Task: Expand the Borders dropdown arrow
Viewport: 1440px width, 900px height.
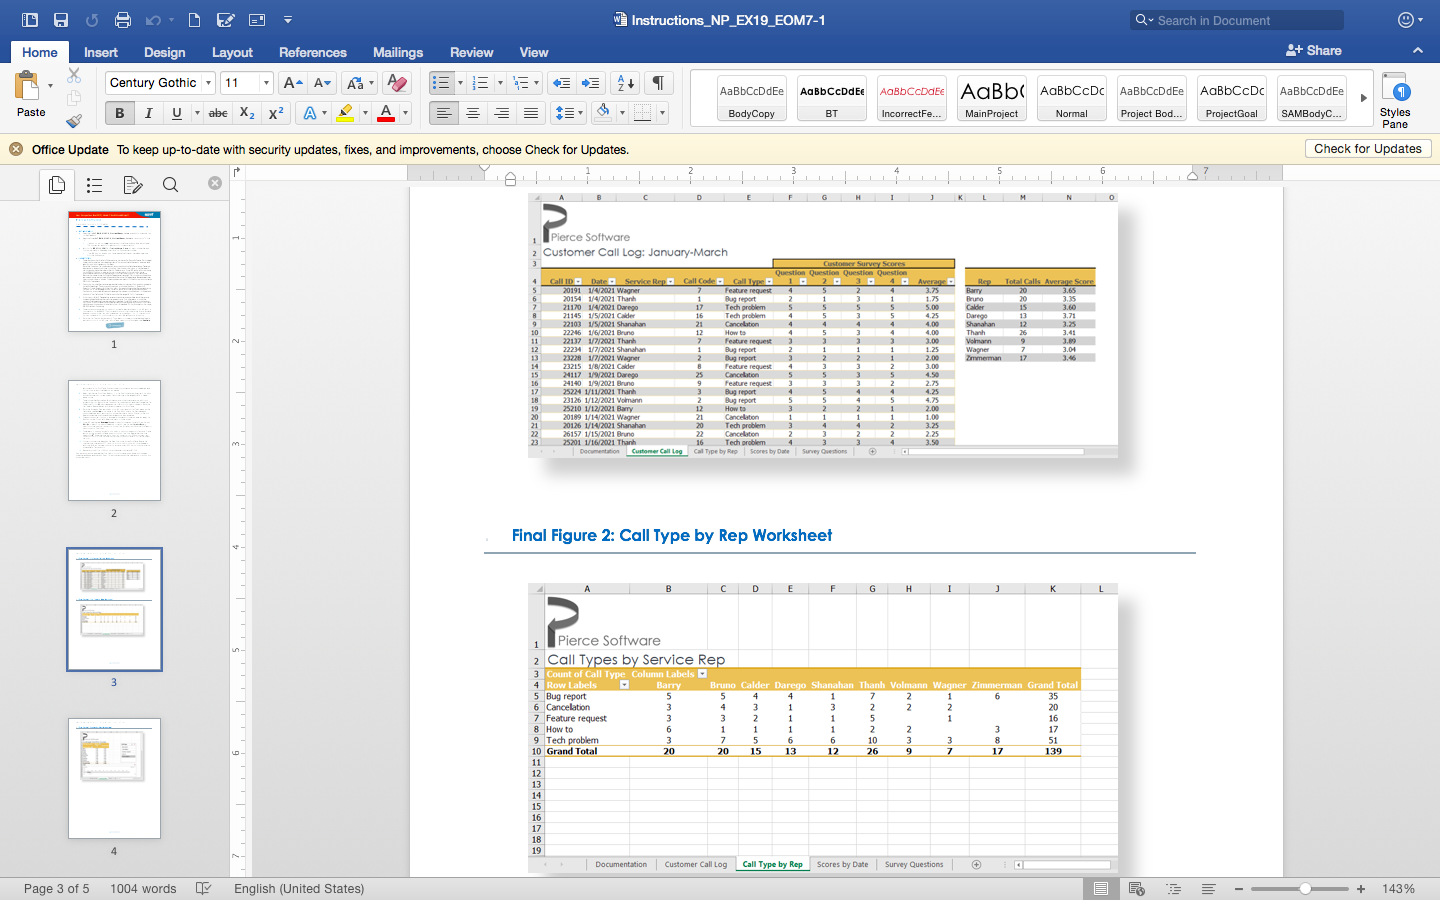Action: [x=662, y=113]
